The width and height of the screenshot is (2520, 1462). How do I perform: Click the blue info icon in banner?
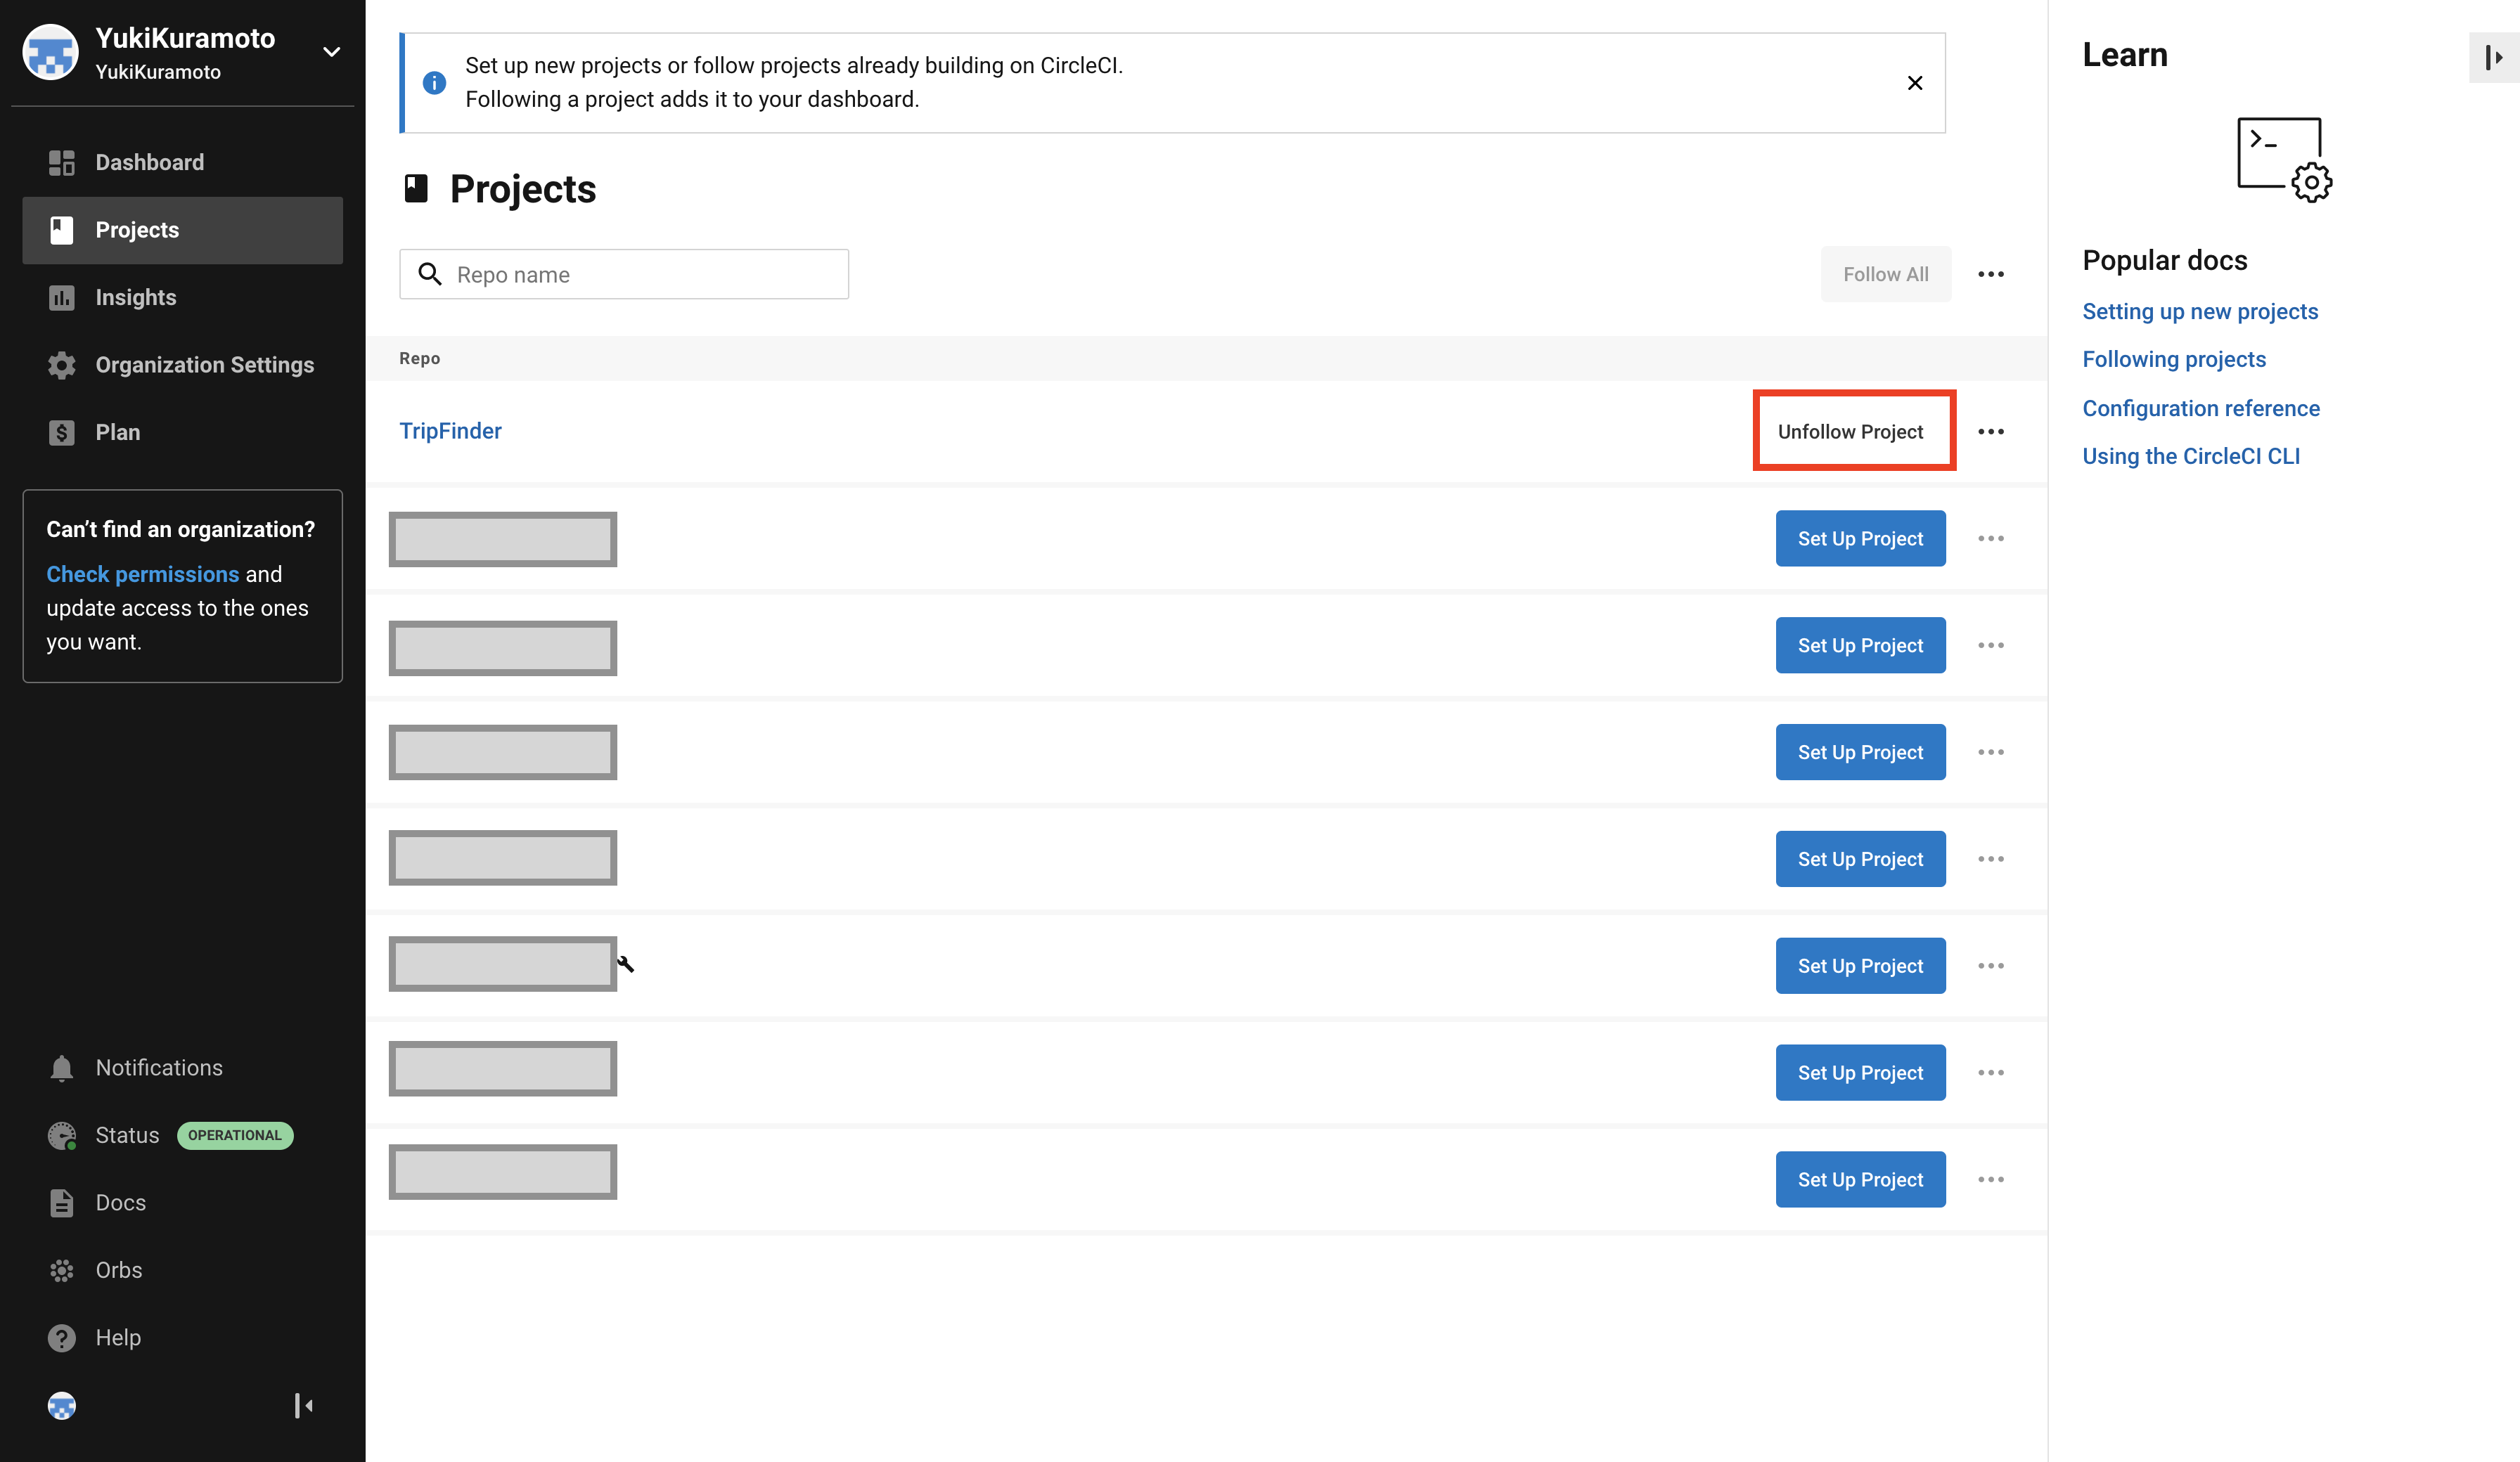point(434,83)
